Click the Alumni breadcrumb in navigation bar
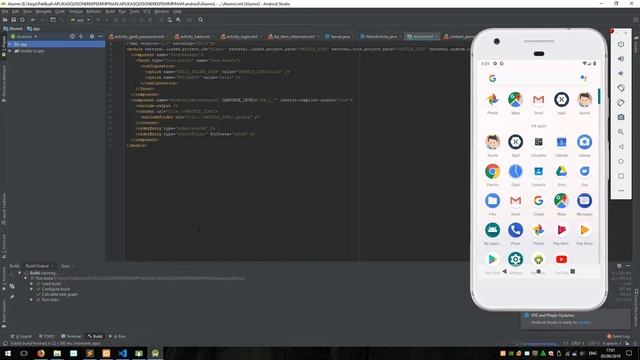The image size is (640, 360). coord(13,29)
